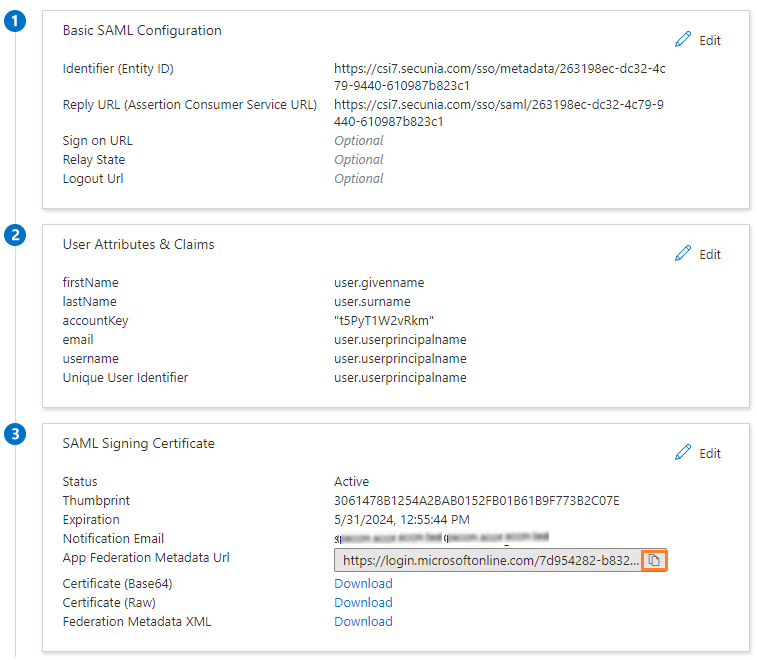This screenshot has height=660, width=757.
Task: Click the pencil icon for SAML Signing Certificate
Action: coord(683,453)
